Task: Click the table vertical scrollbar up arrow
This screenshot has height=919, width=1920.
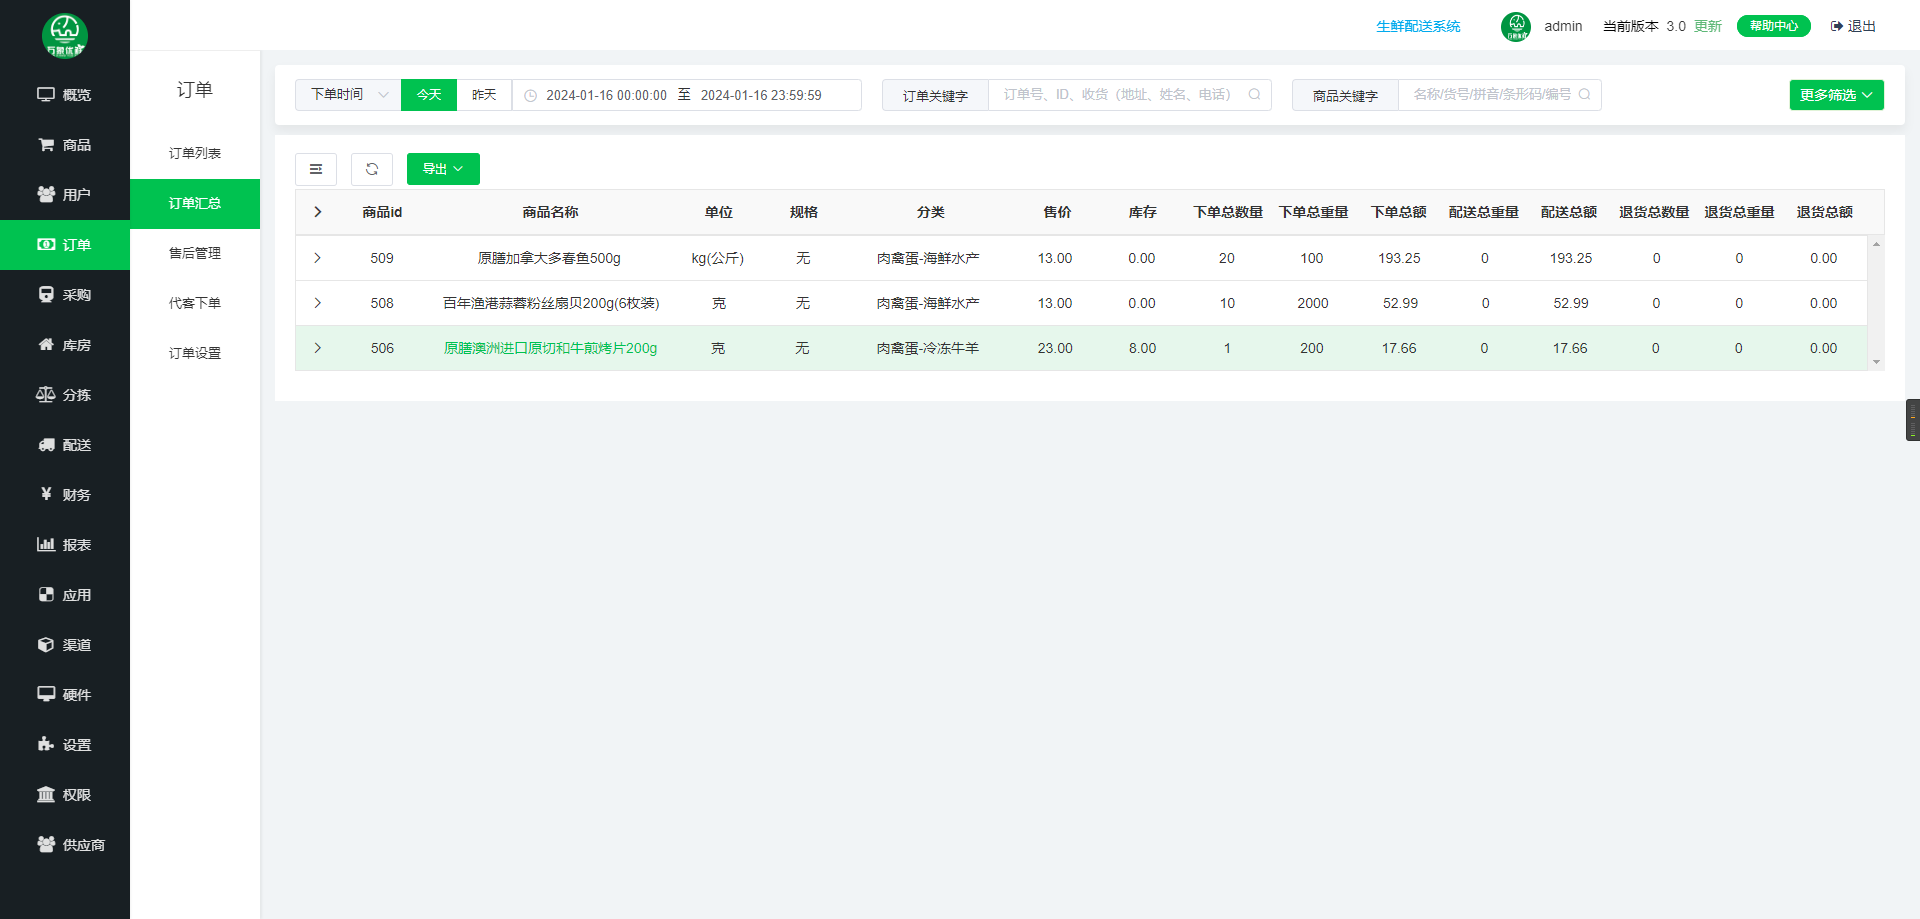Action: (1876, 244)
